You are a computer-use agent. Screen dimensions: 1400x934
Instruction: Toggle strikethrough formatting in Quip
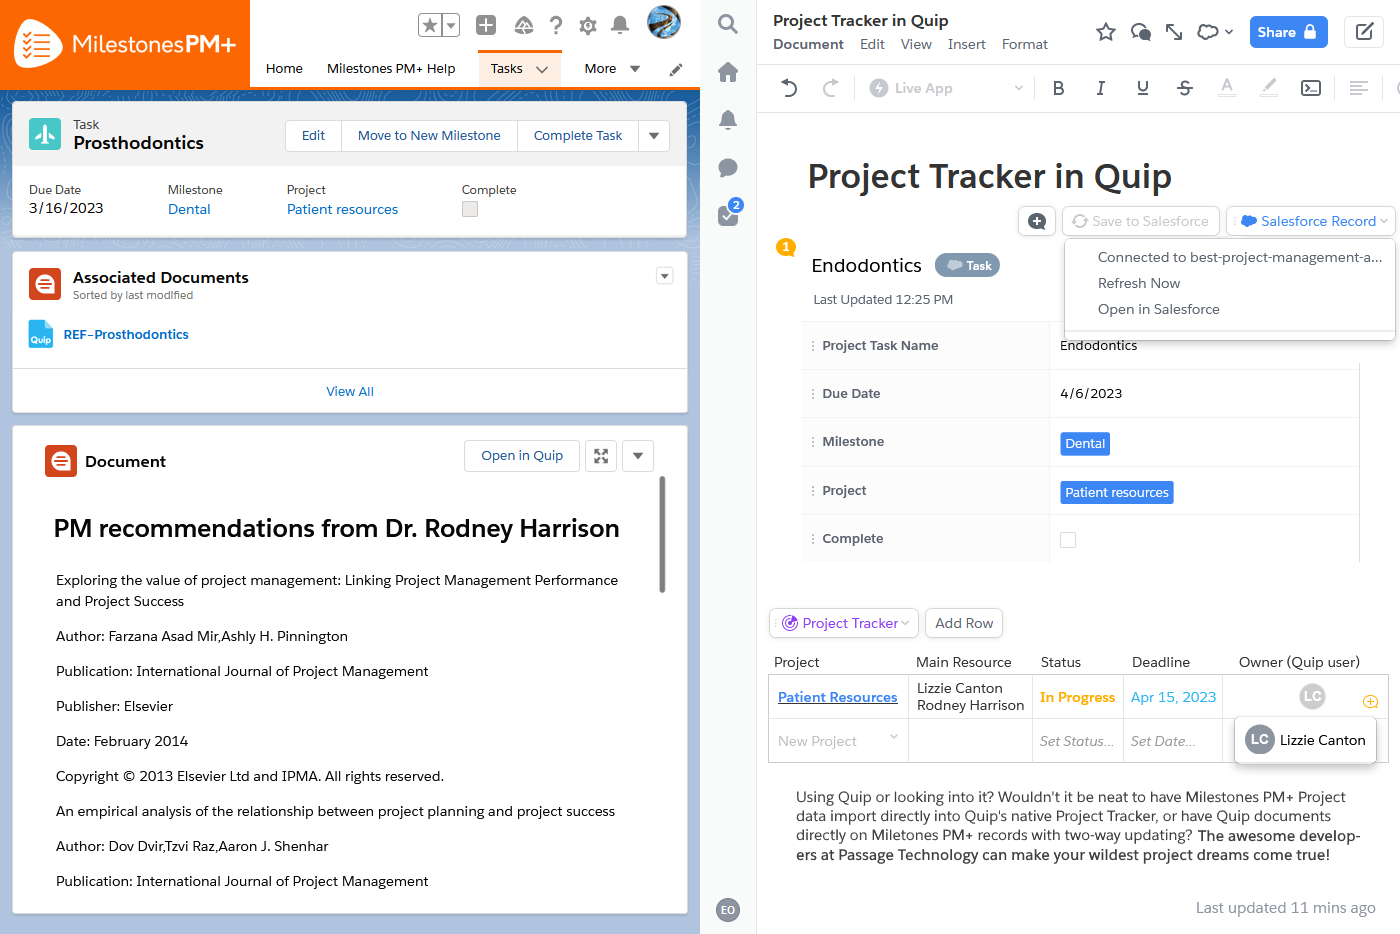(x=1185, y=88)
